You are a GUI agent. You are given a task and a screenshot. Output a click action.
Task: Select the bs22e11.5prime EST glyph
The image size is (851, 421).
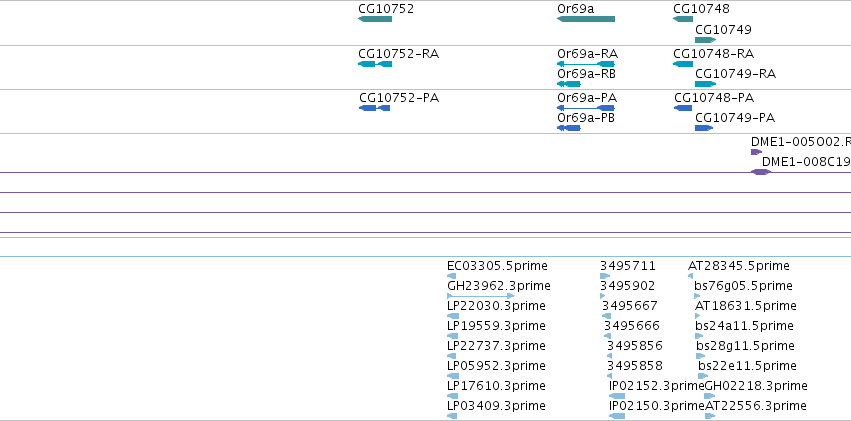(703, 376)
